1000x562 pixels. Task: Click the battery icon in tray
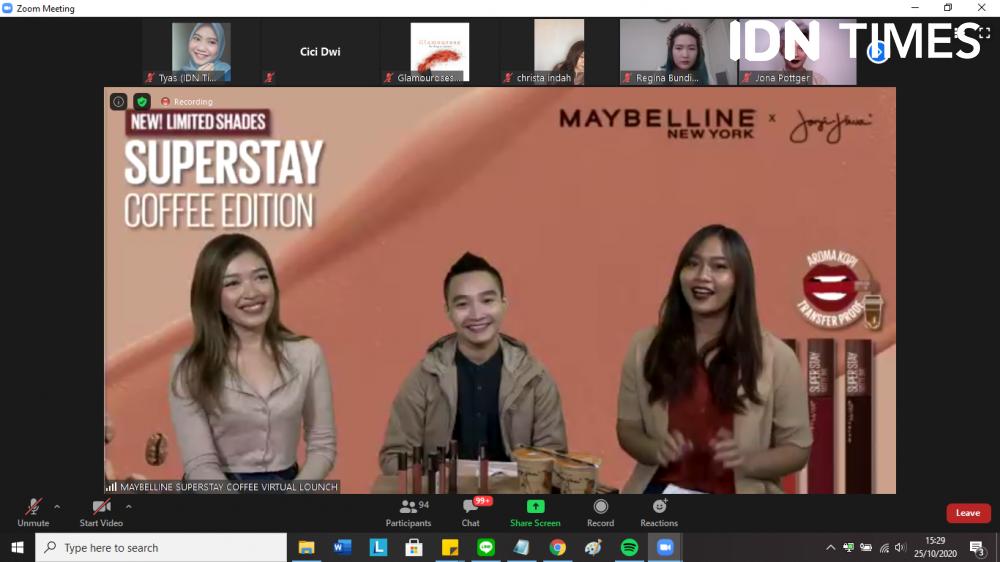coord(866,547)
